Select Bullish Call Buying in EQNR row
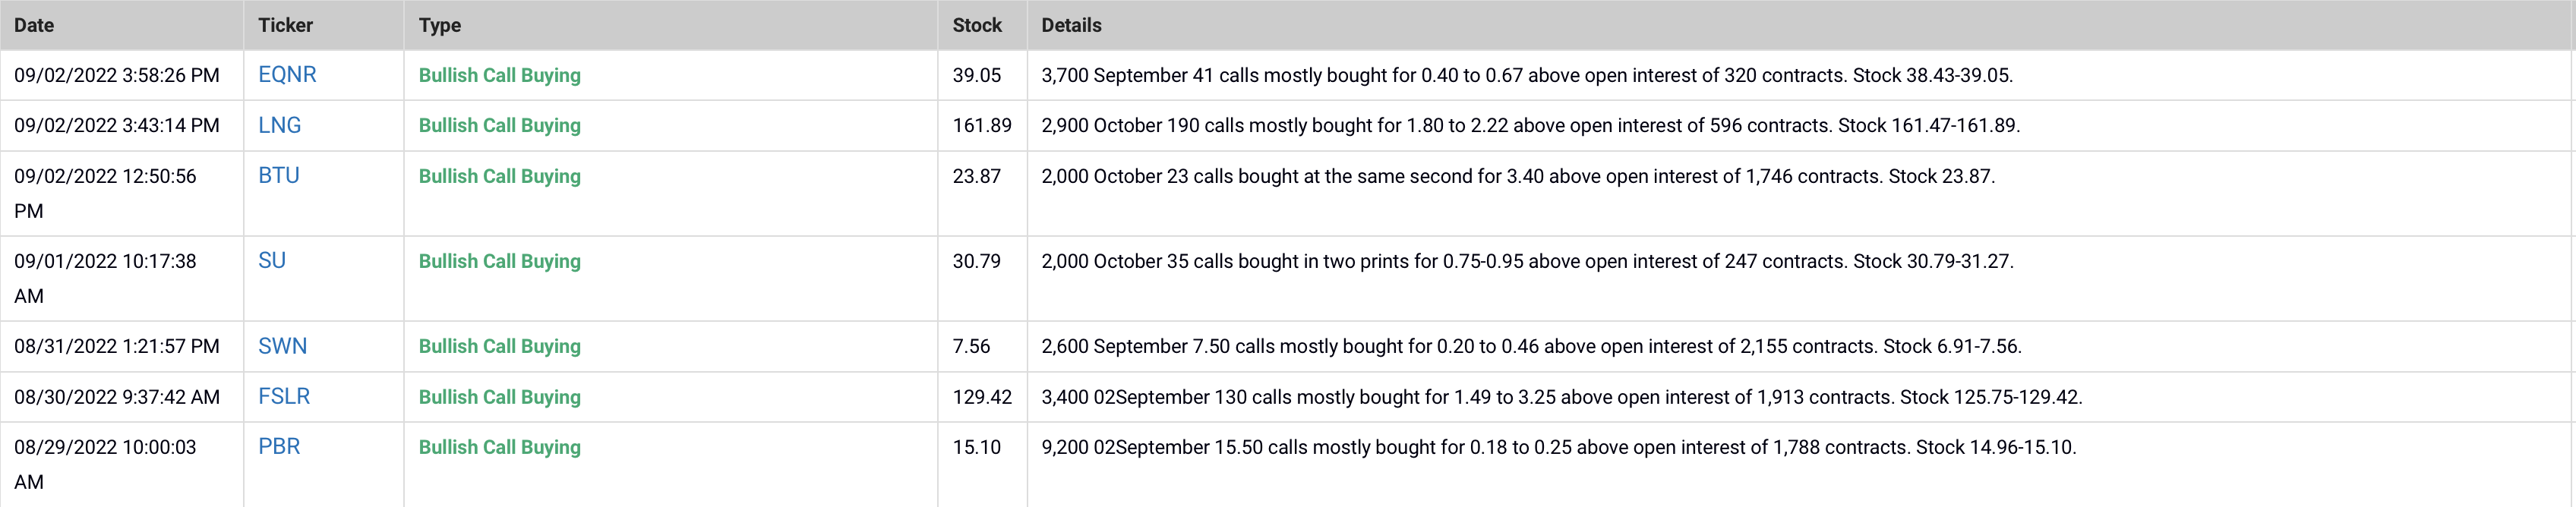Viewport: 2576px width, 507px height. pos(499,75)
